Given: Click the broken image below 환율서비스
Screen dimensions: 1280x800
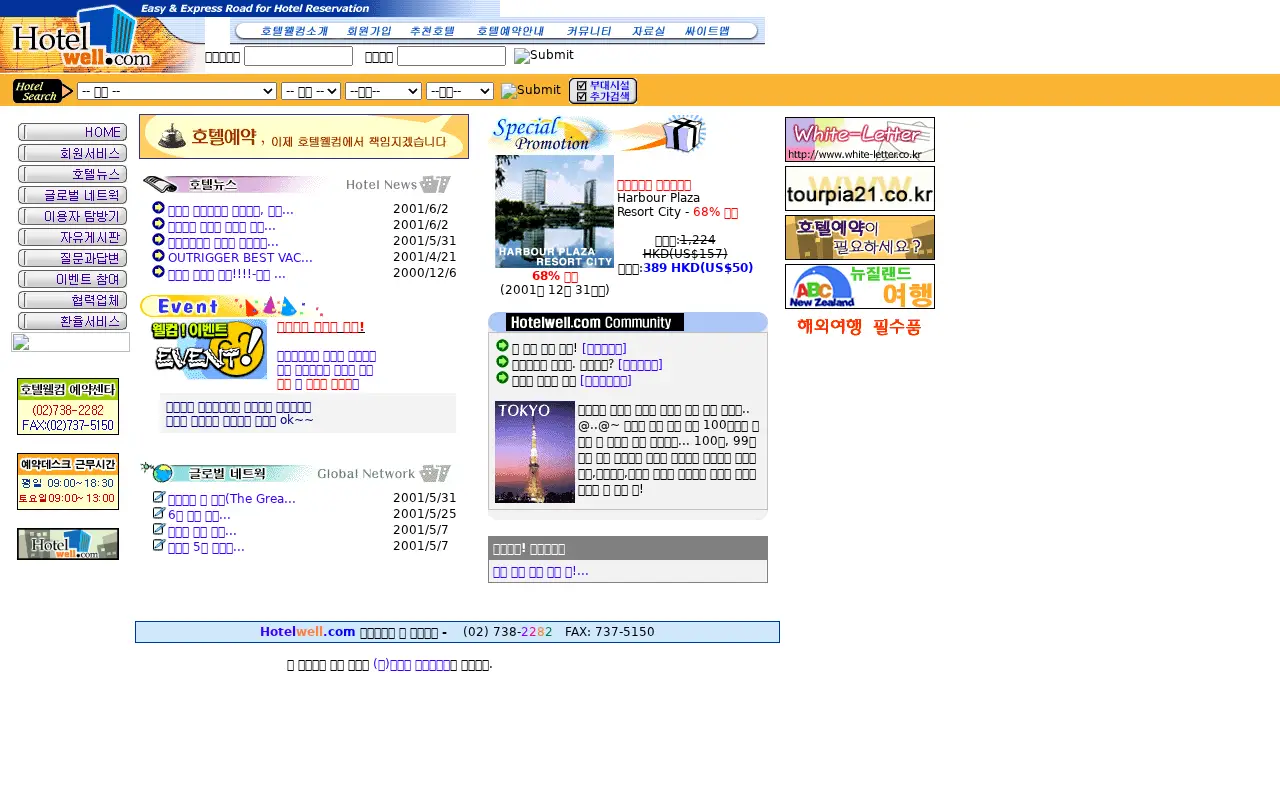Looking at the screenshot, I should pos(70,342).
